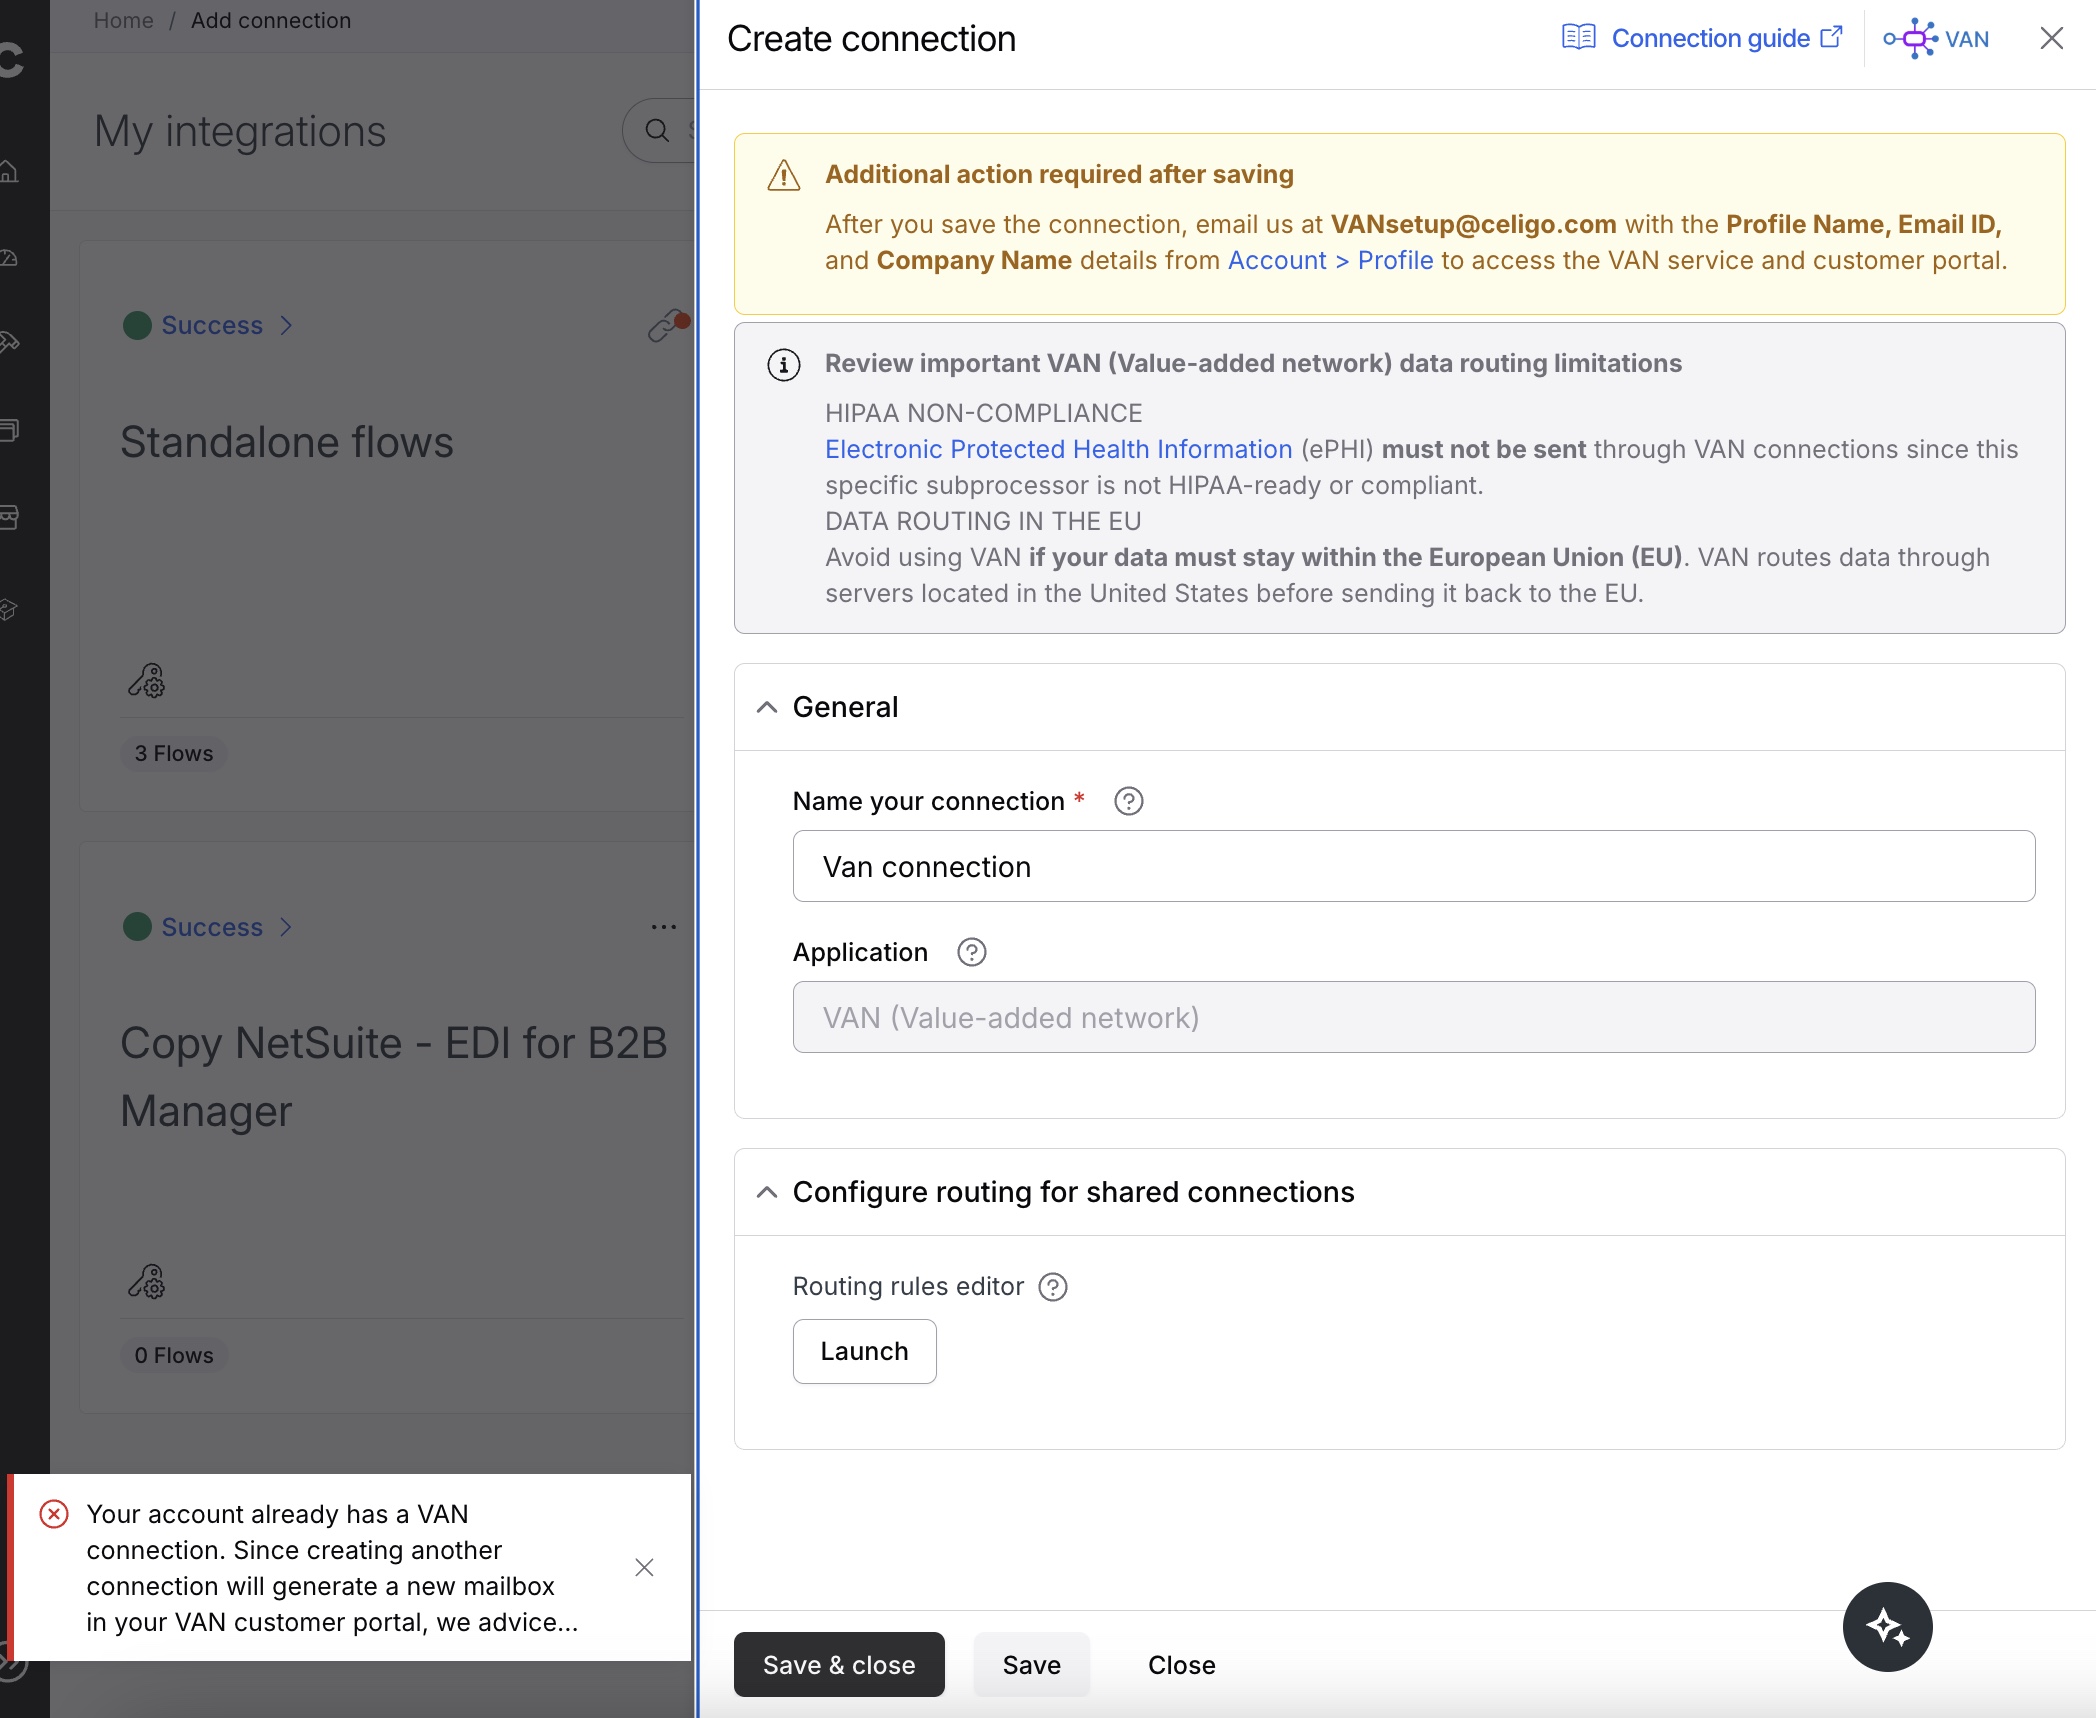Click permissions icon on Standalone flows card
The width and height of the screenshot is (2096, 1718).
pos(147,680)
